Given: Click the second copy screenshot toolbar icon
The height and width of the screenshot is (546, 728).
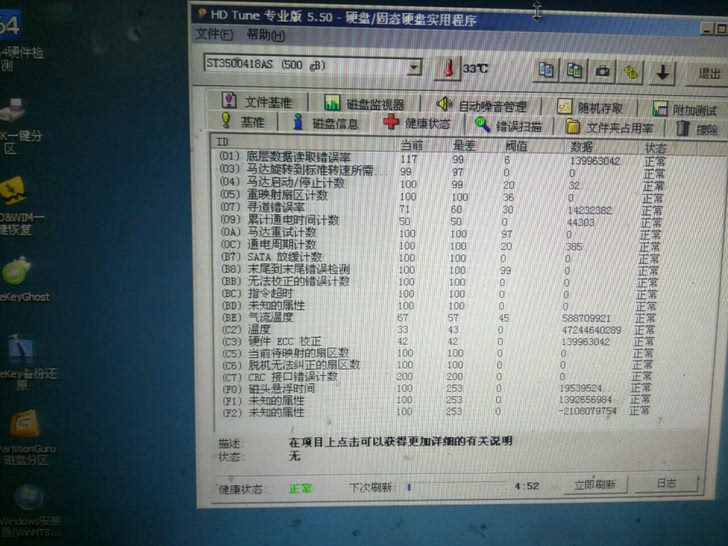Looking at the screenshot, I should click(x=574, y=71).
